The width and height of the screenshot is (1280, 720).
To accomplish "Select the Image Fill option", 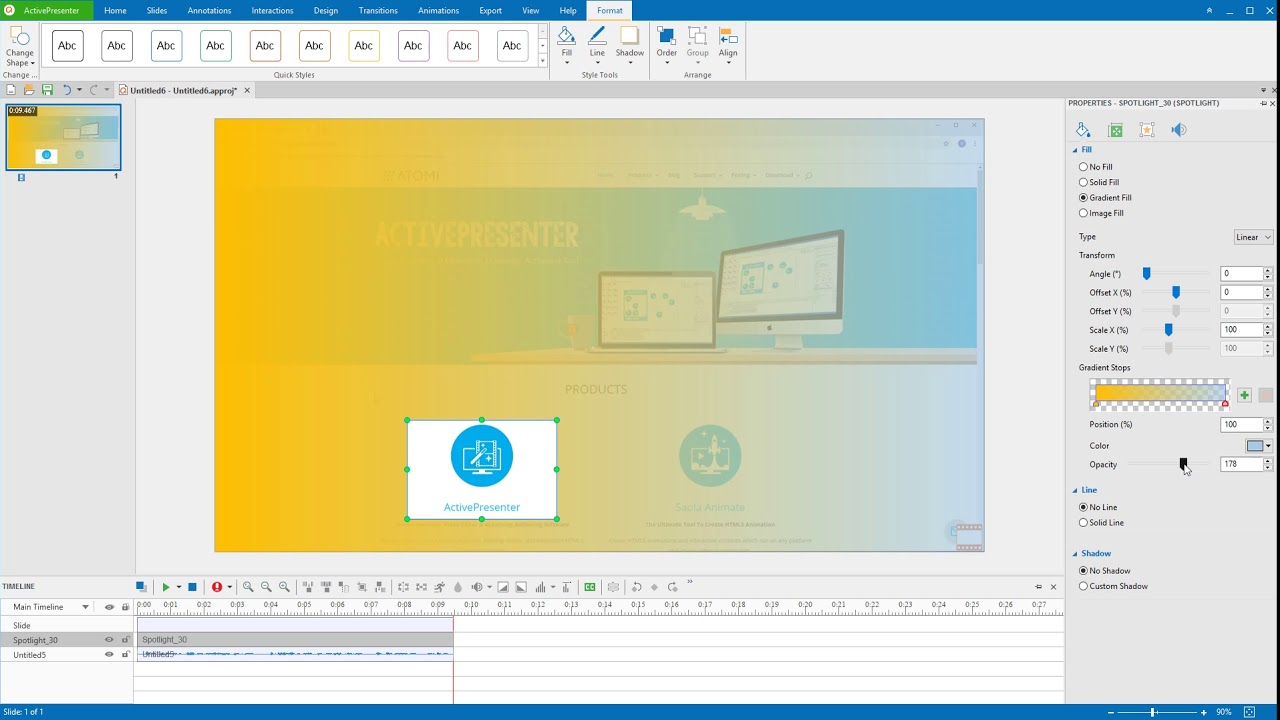I will (1101, 213).
